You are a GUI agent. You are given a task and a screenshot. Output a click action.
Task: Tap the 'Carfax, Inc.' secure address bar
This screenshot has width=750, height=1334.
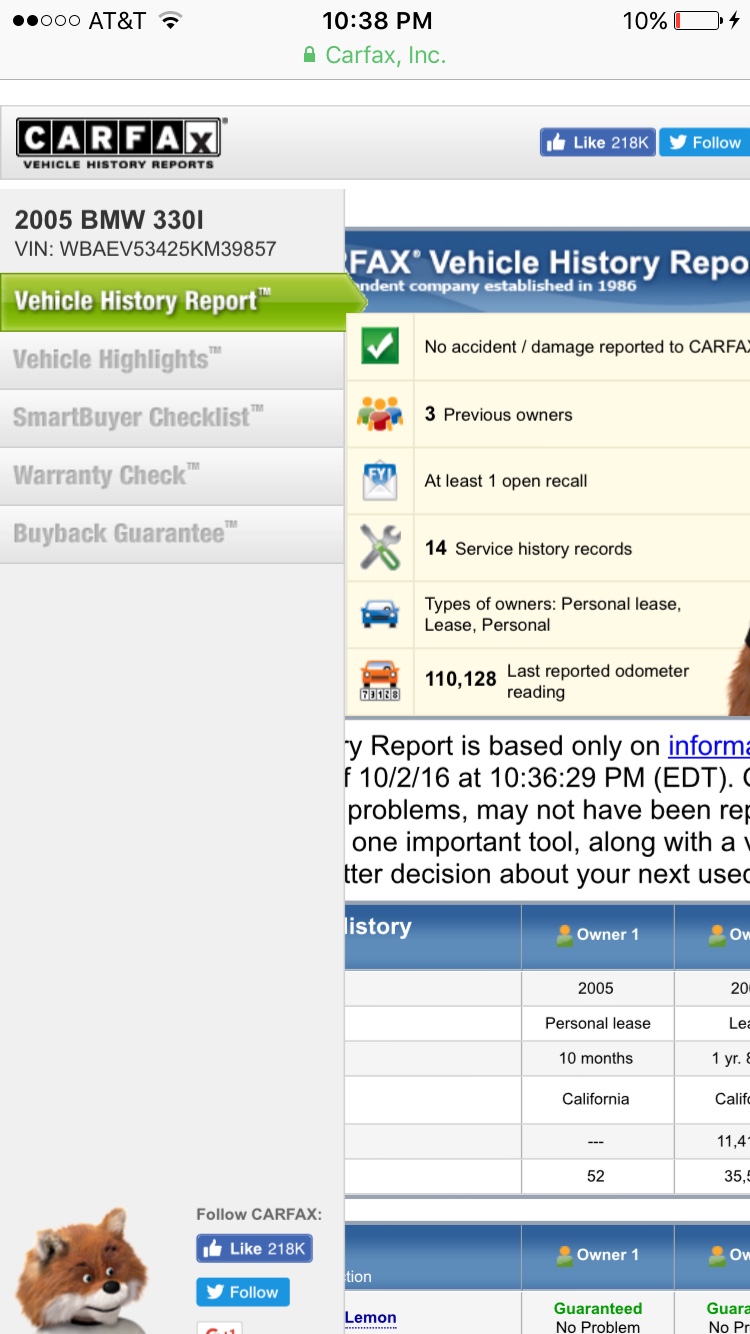pyautogui.click(x=375, y=55)
